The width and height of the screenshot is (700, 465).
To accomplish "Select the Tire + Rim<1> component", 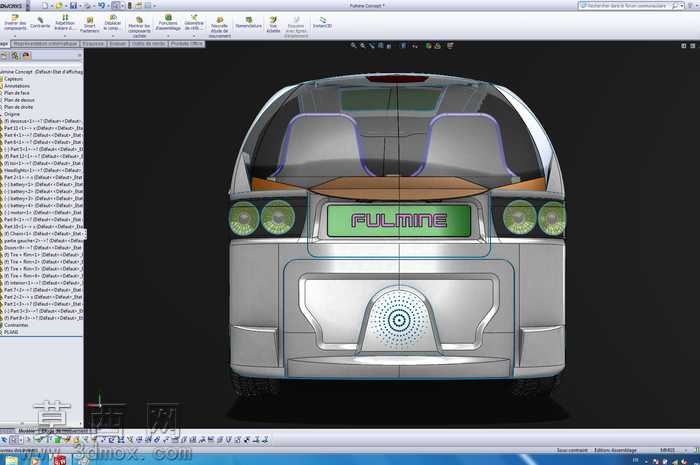I will (42, 255).
